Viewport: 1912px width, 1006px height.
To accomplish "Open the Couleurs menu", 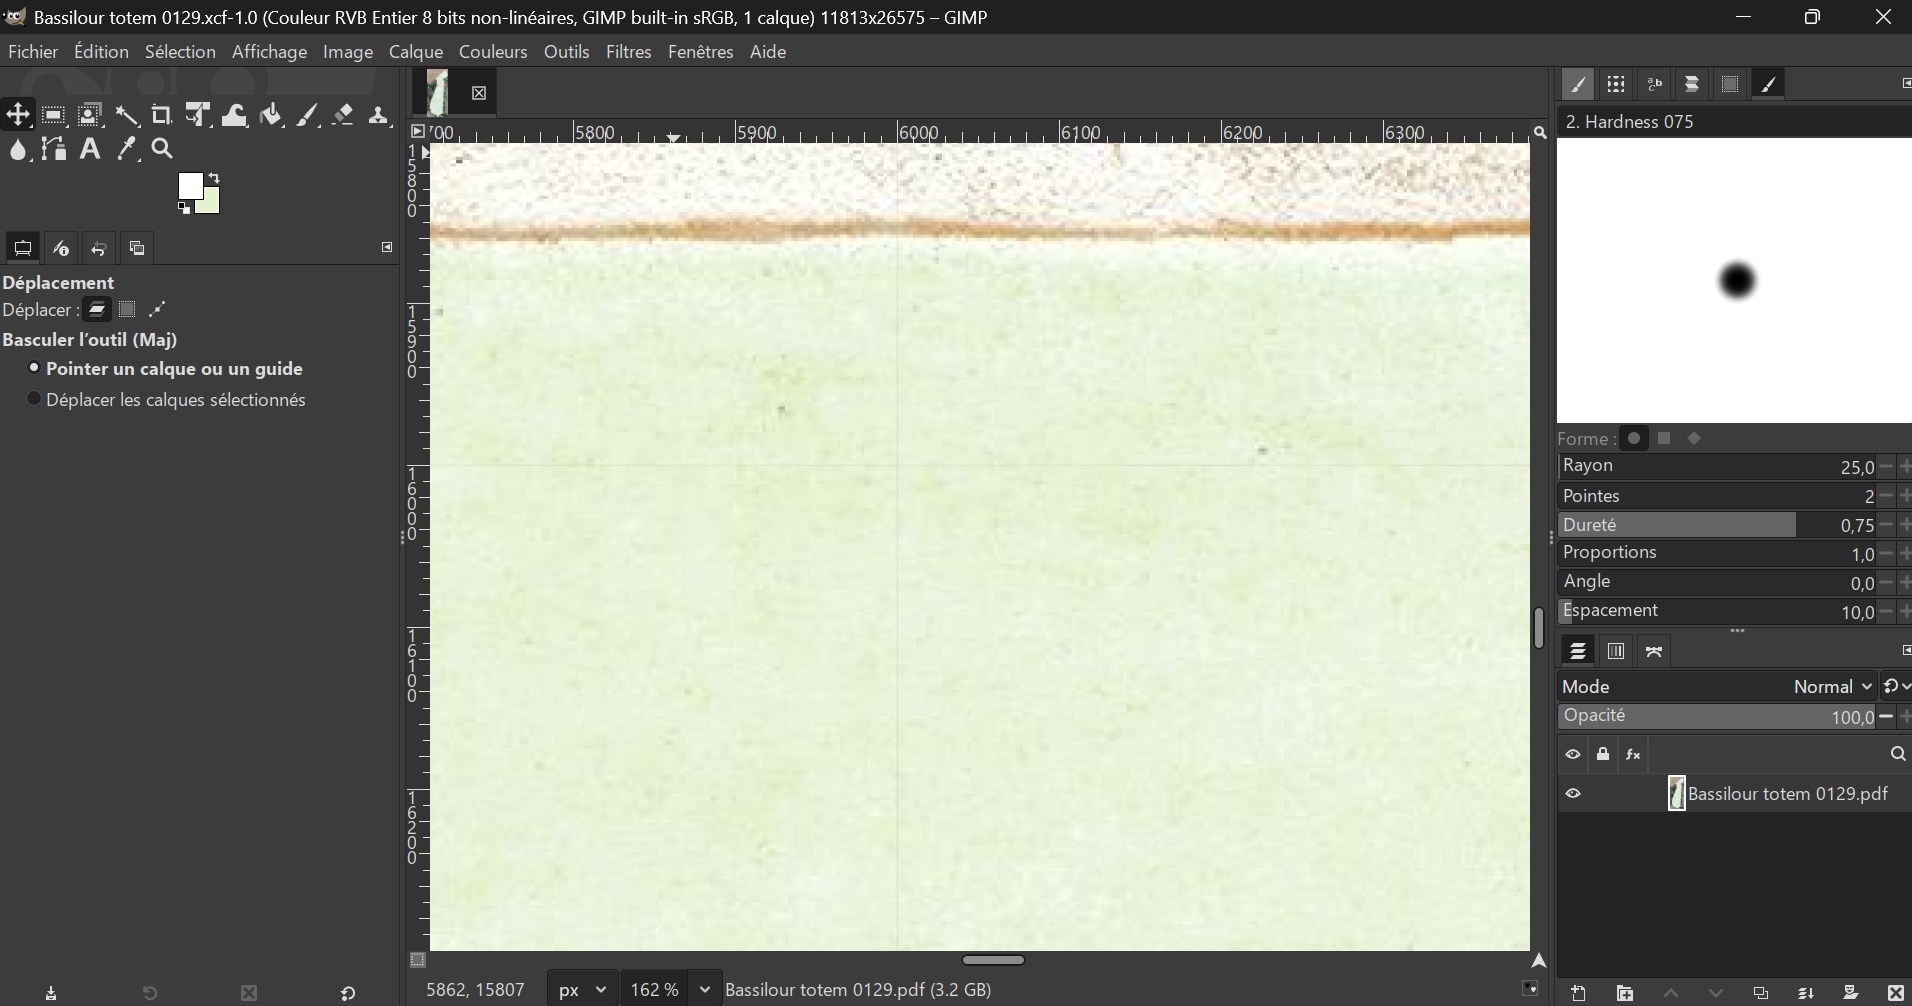I will (x=493, y=52).
